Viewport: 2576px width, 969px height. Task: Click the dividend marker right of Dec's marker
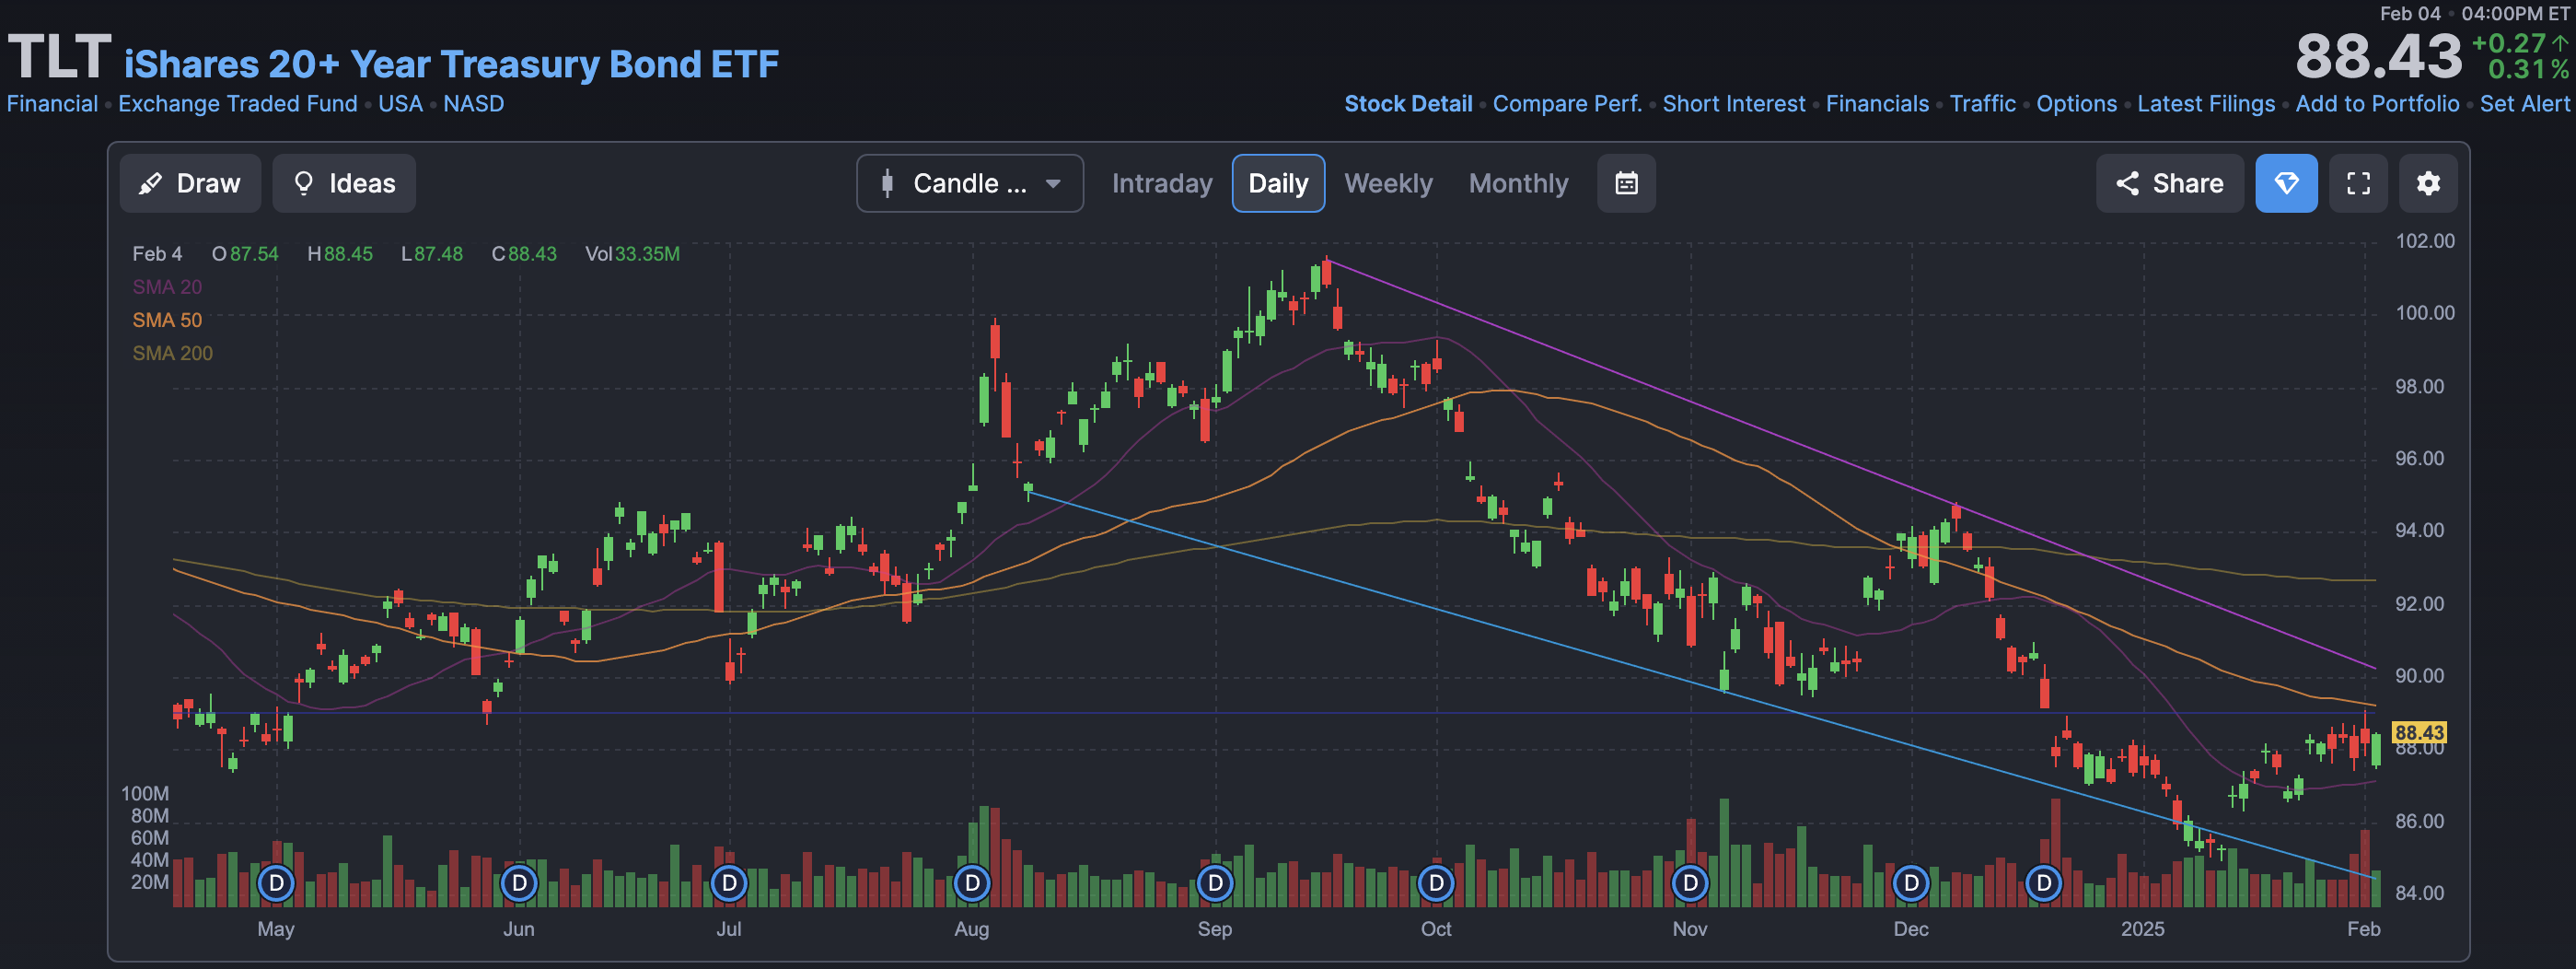[2044, 883]
